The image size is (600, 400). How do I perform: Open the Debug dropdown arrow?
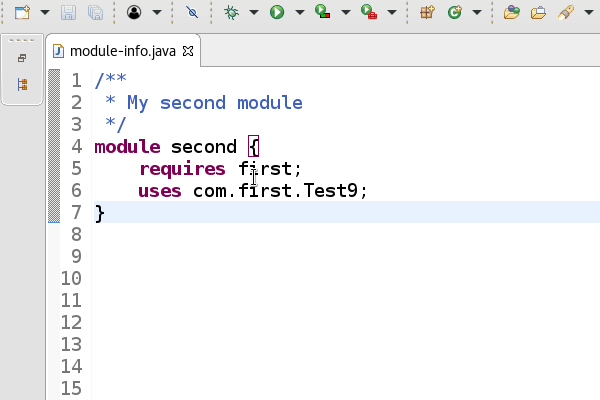(254, 13)
